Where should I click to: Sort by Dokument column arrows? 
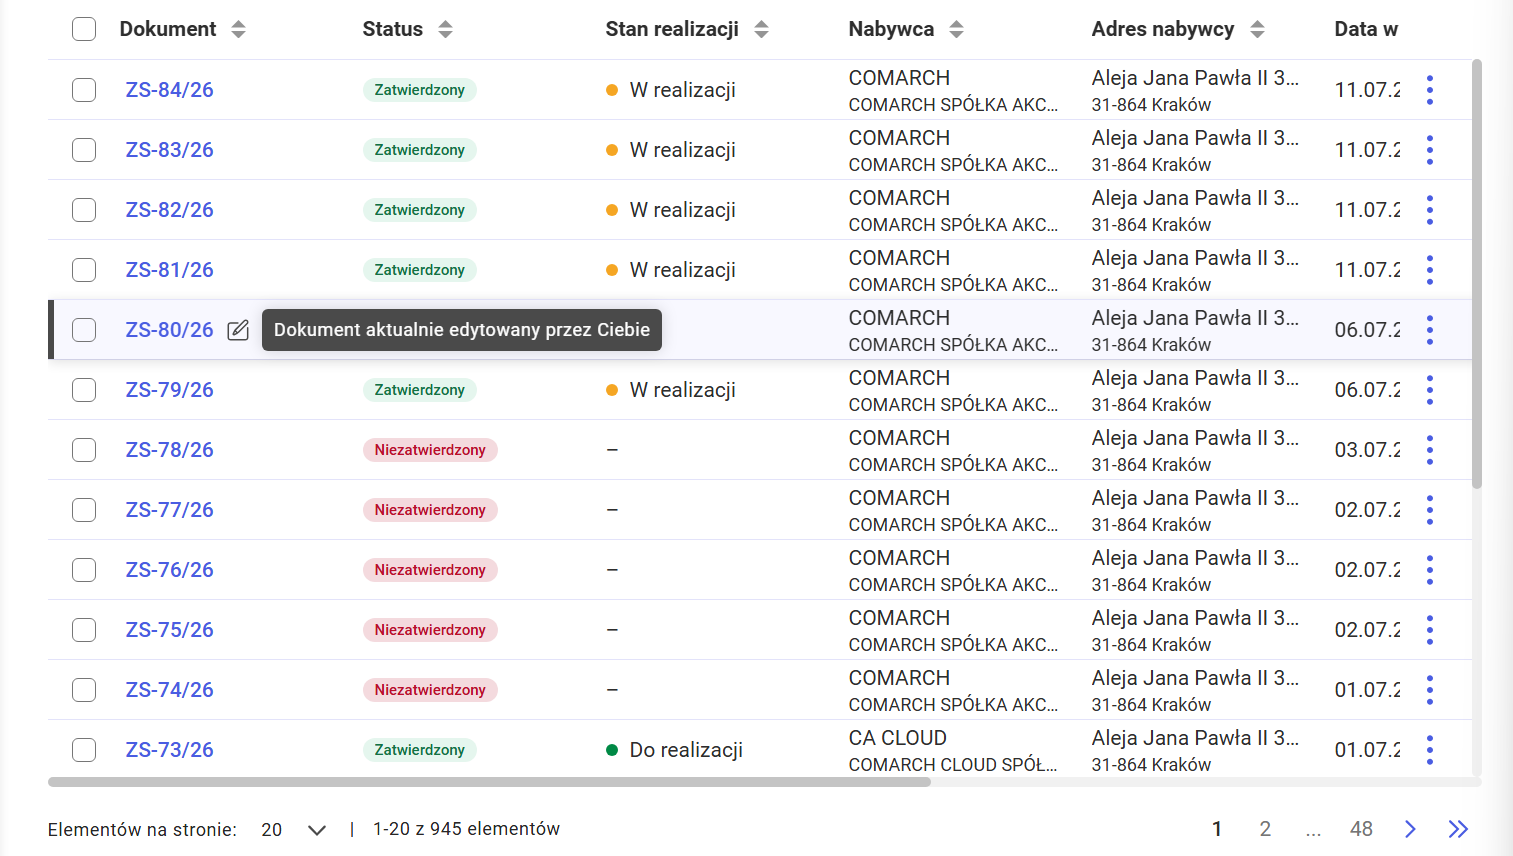(x=238, y=29)
